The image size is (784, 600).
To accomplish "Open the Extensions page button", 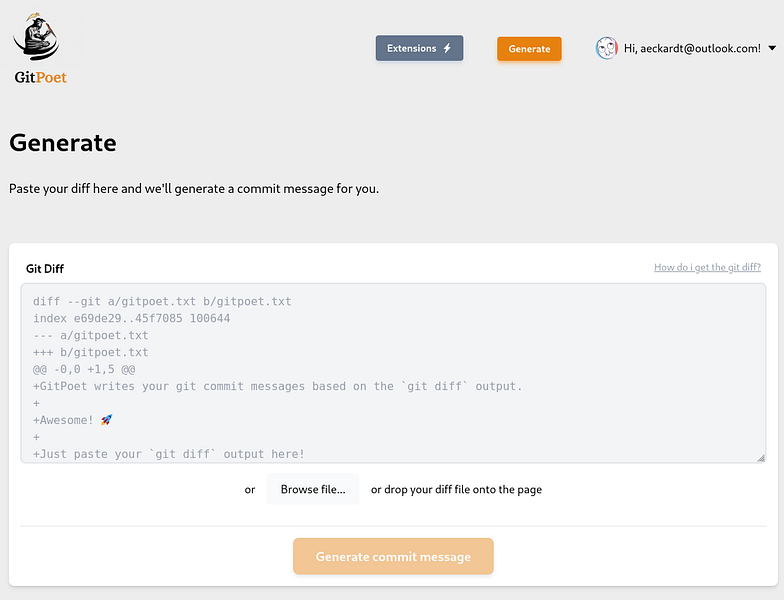I will point(419,48).
